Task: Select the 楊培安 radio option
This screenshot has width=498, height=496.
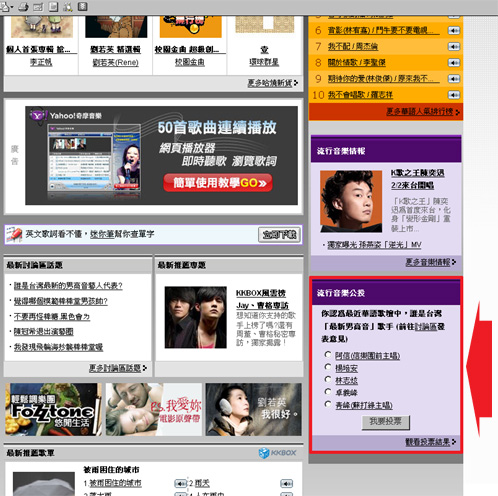Action: [328, 367]
